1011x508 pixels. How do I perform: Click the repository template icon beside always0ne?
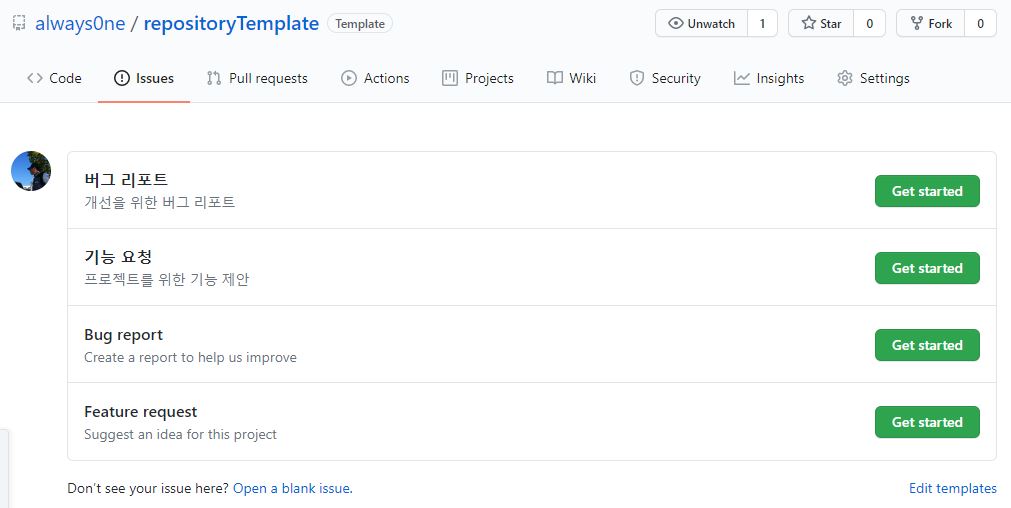(x=19, y=23)
